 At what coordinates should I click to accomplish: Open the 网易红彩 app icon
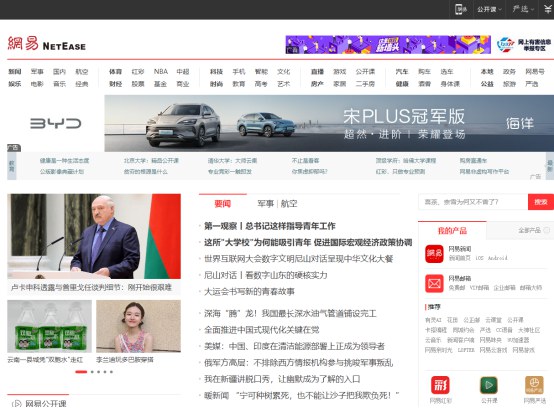pos(440,385)
